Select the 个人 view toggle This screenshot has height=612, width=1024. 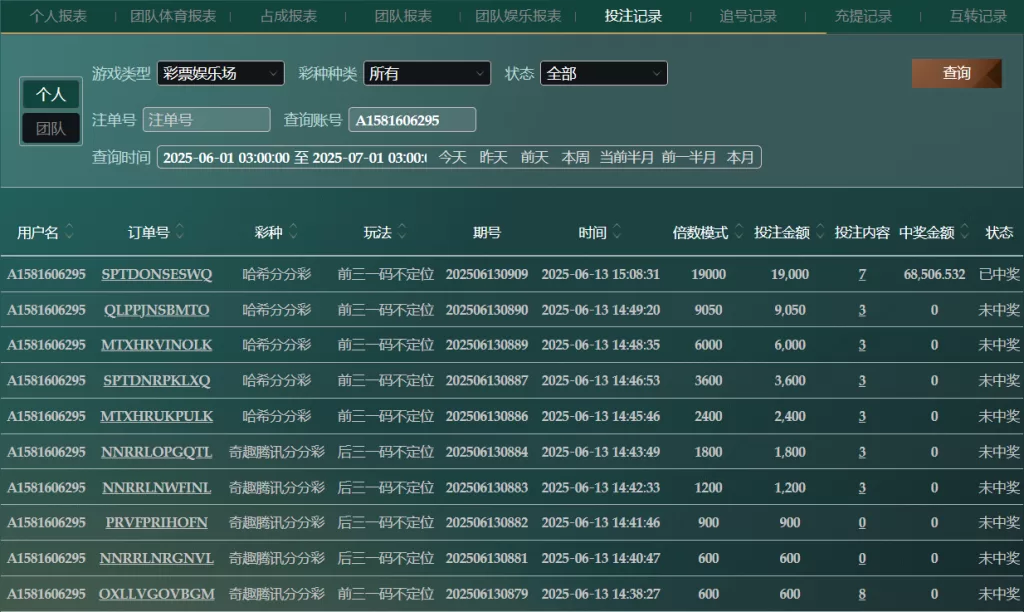[51, 95]
